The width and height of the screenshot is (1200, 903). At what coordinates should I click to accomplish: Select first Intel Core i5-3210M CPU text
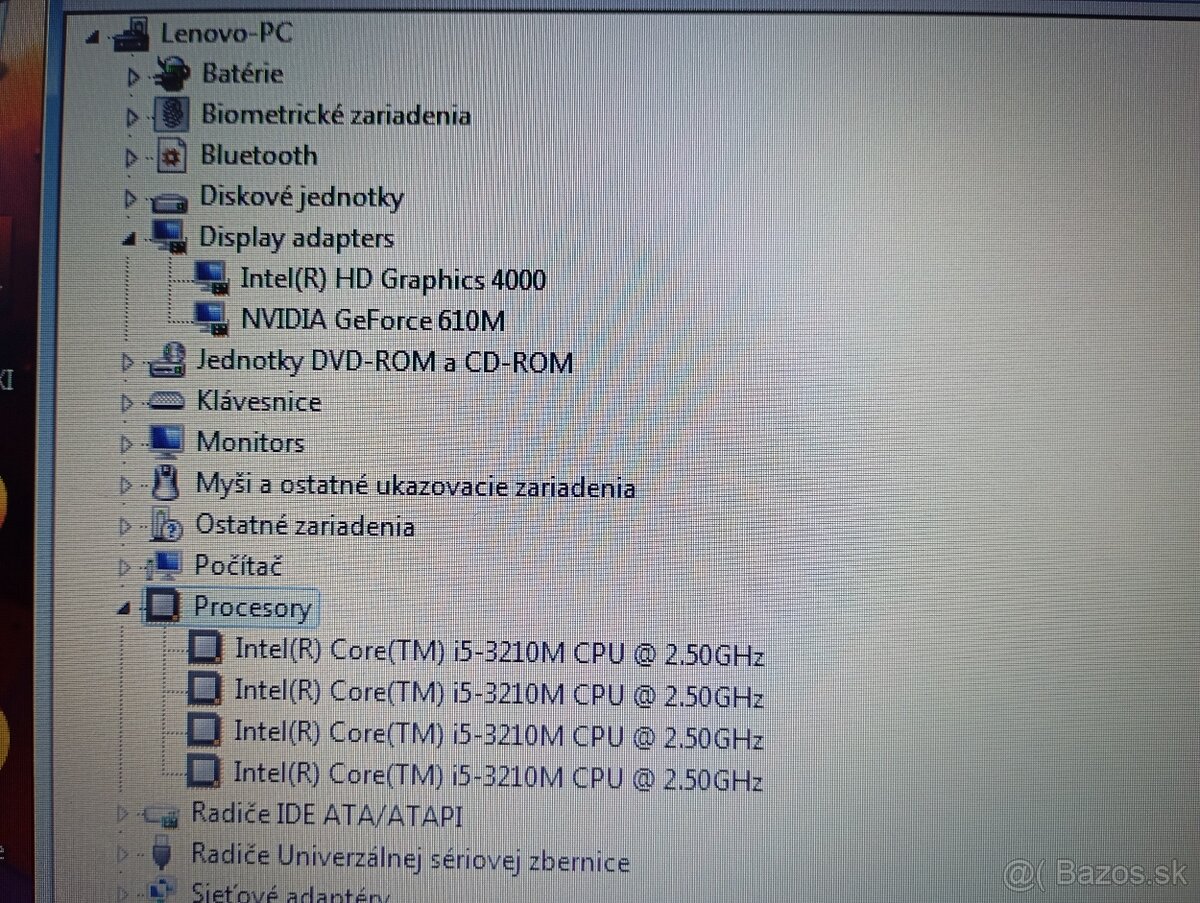pyautogui.click(x=499, y=651)
